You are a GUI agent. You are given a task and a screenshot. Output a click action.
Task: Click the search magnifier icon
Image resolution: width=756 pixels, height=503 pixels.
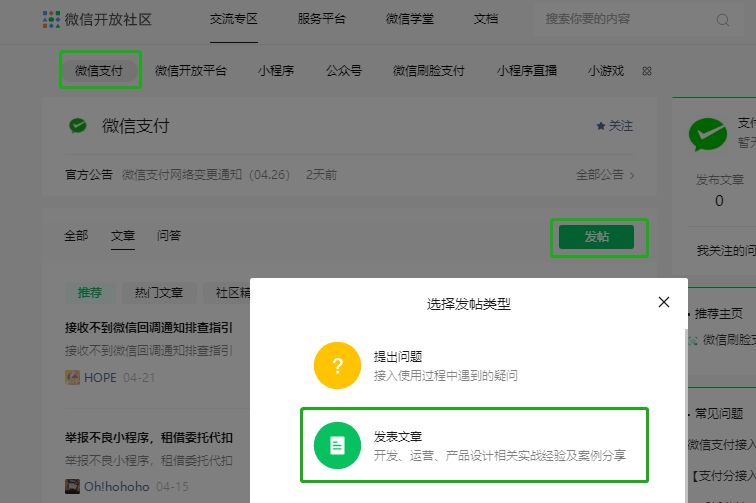click(x=722, y=20)
